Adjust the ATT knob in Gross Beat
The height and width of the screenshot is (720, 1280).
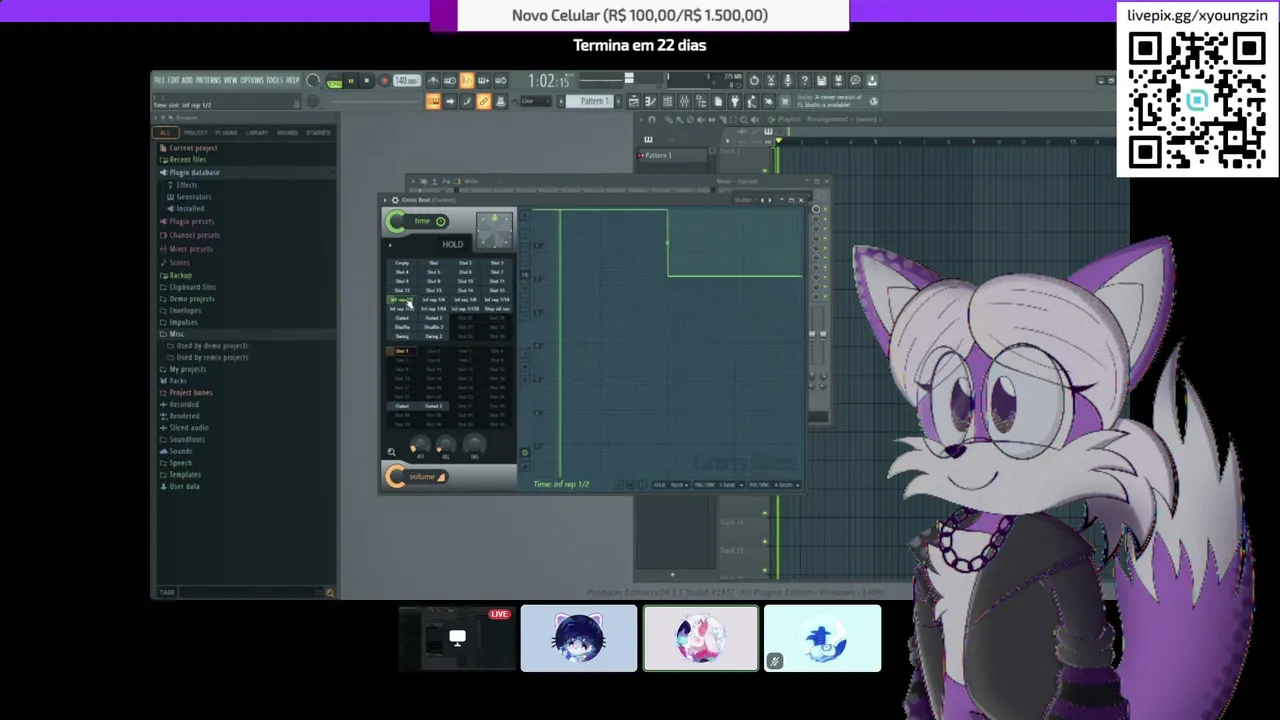click(420, 445)
